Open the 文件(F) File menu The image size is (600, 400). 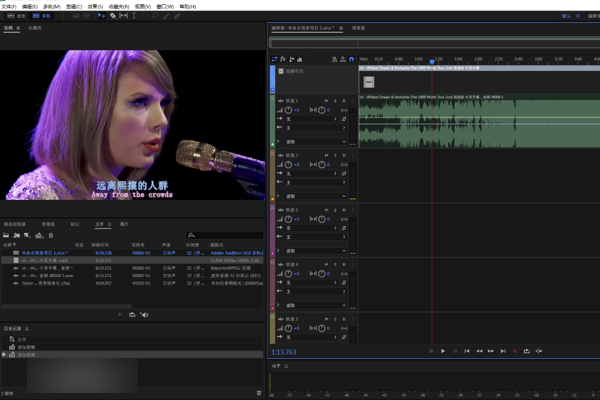coord(9,7)
